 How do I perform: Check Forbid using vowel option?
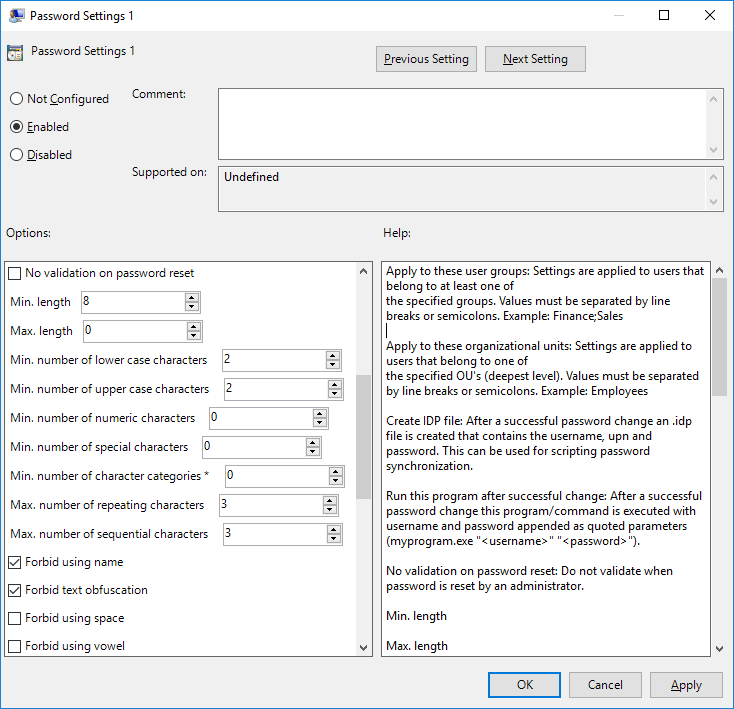(15, 646)
